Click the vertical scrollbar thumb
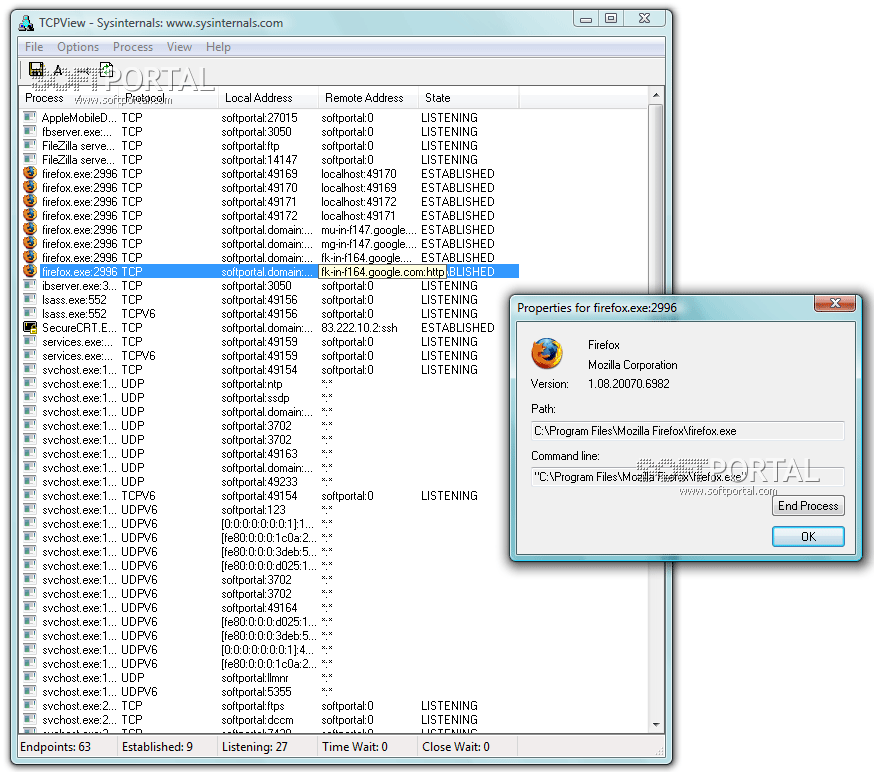 tap(656, 198)
